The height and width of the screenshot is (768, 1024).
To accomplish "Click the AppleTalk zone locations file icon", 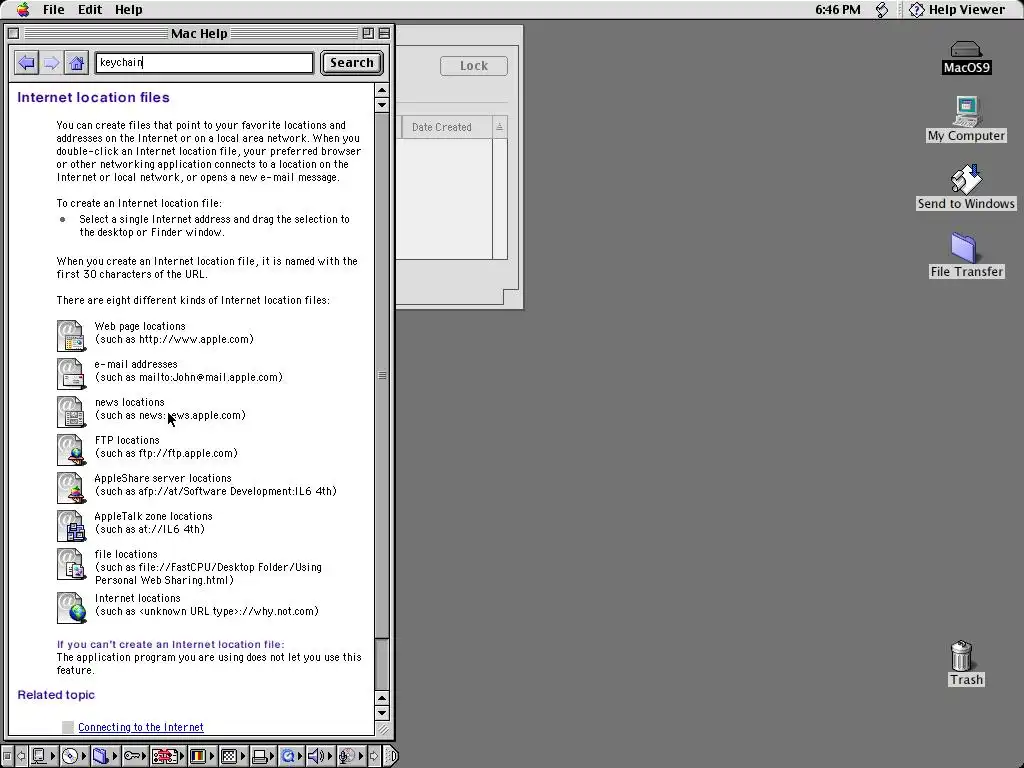I will point(71,524).
